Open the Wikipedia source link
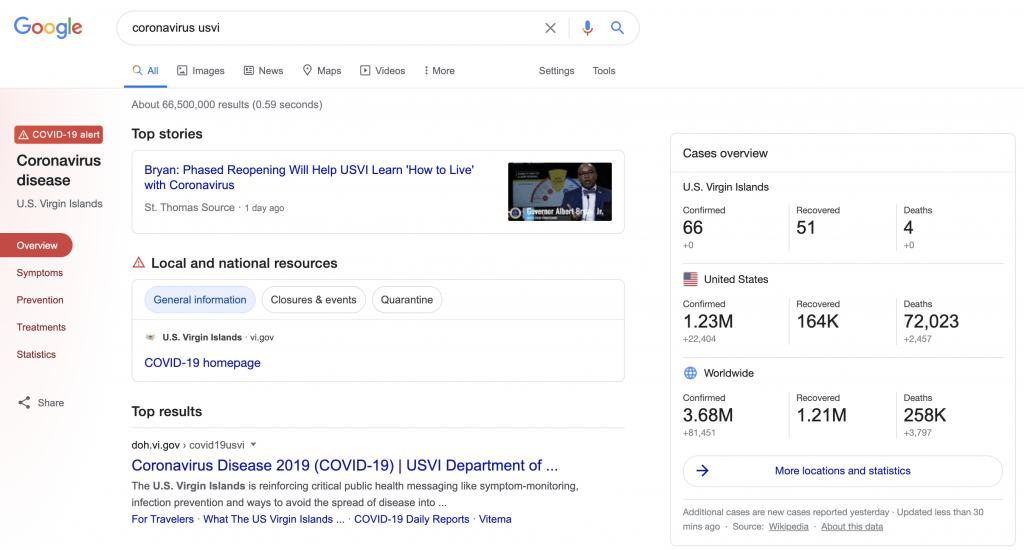This screenshot has height=550, width=1024. 788,526
